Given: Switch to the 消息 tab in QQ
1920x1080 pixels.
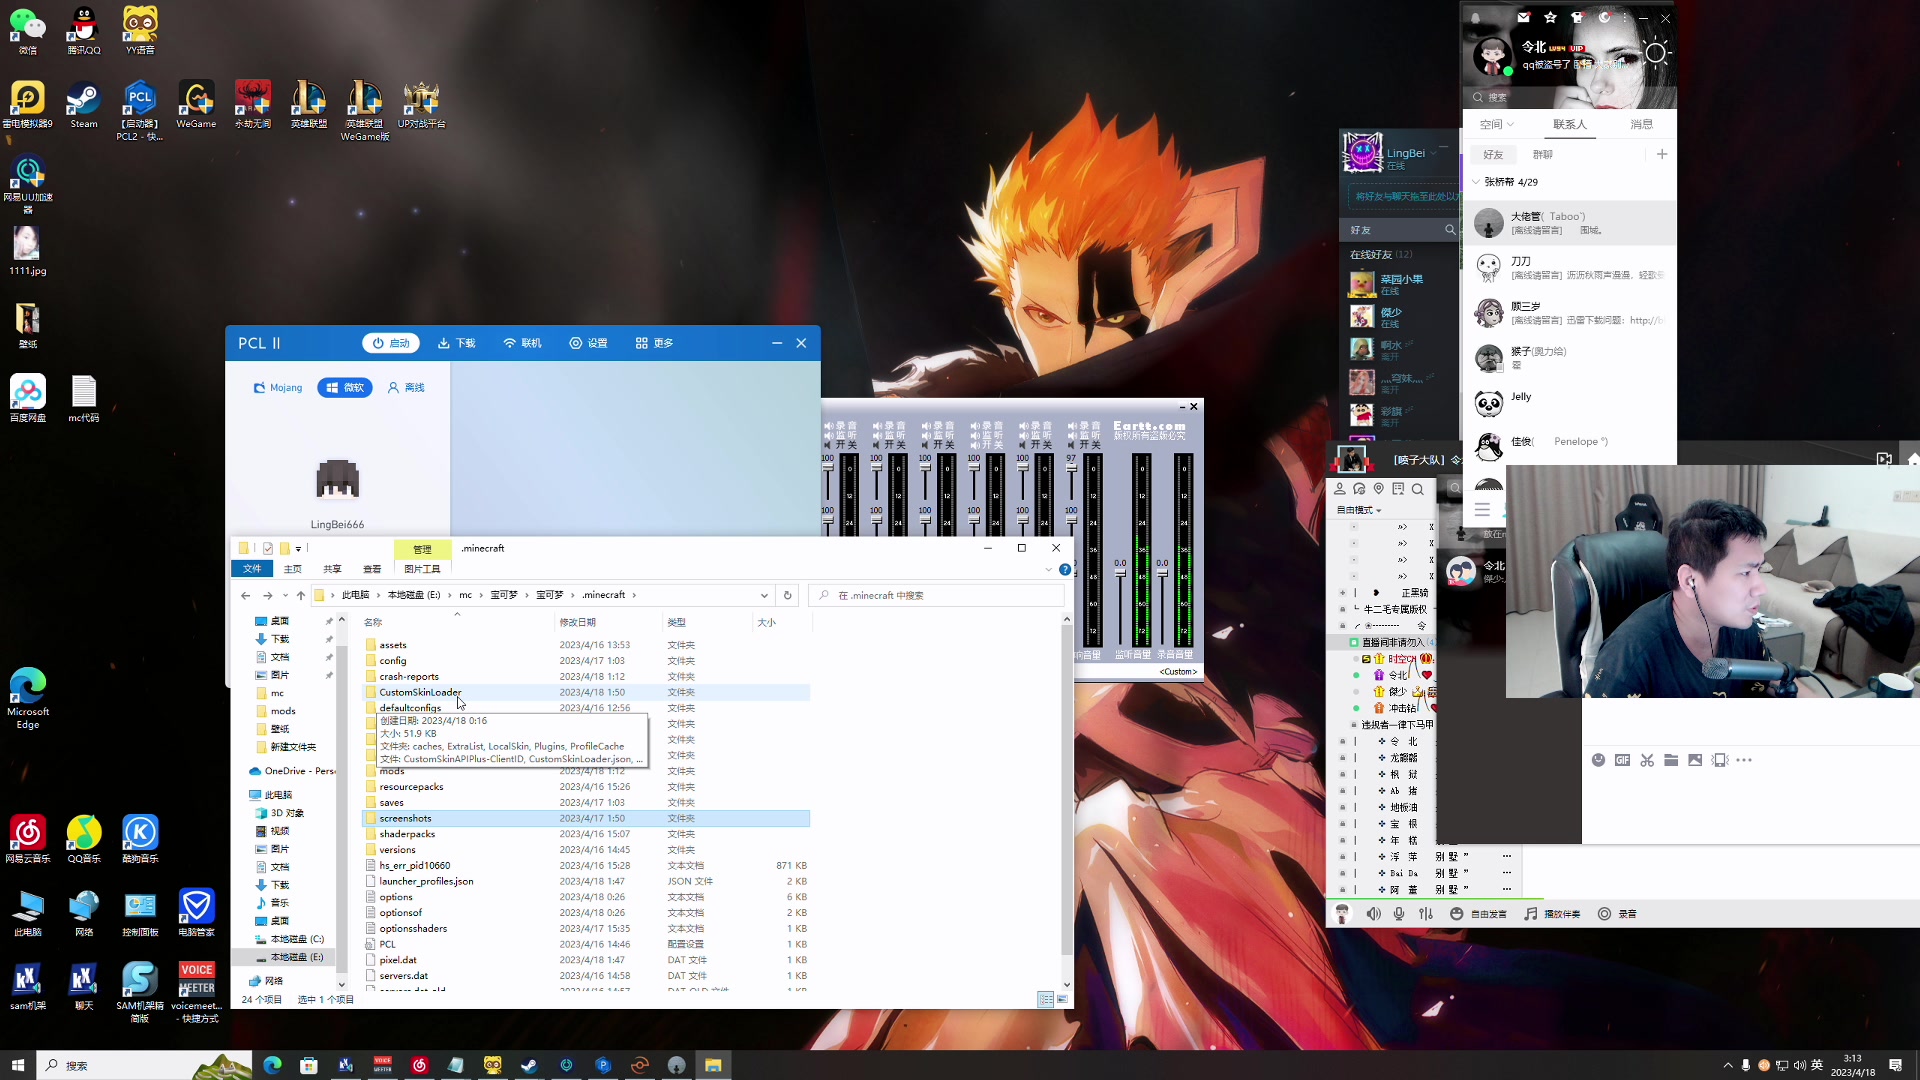Looking at the screenshot, I should [x=1641, y=124].
